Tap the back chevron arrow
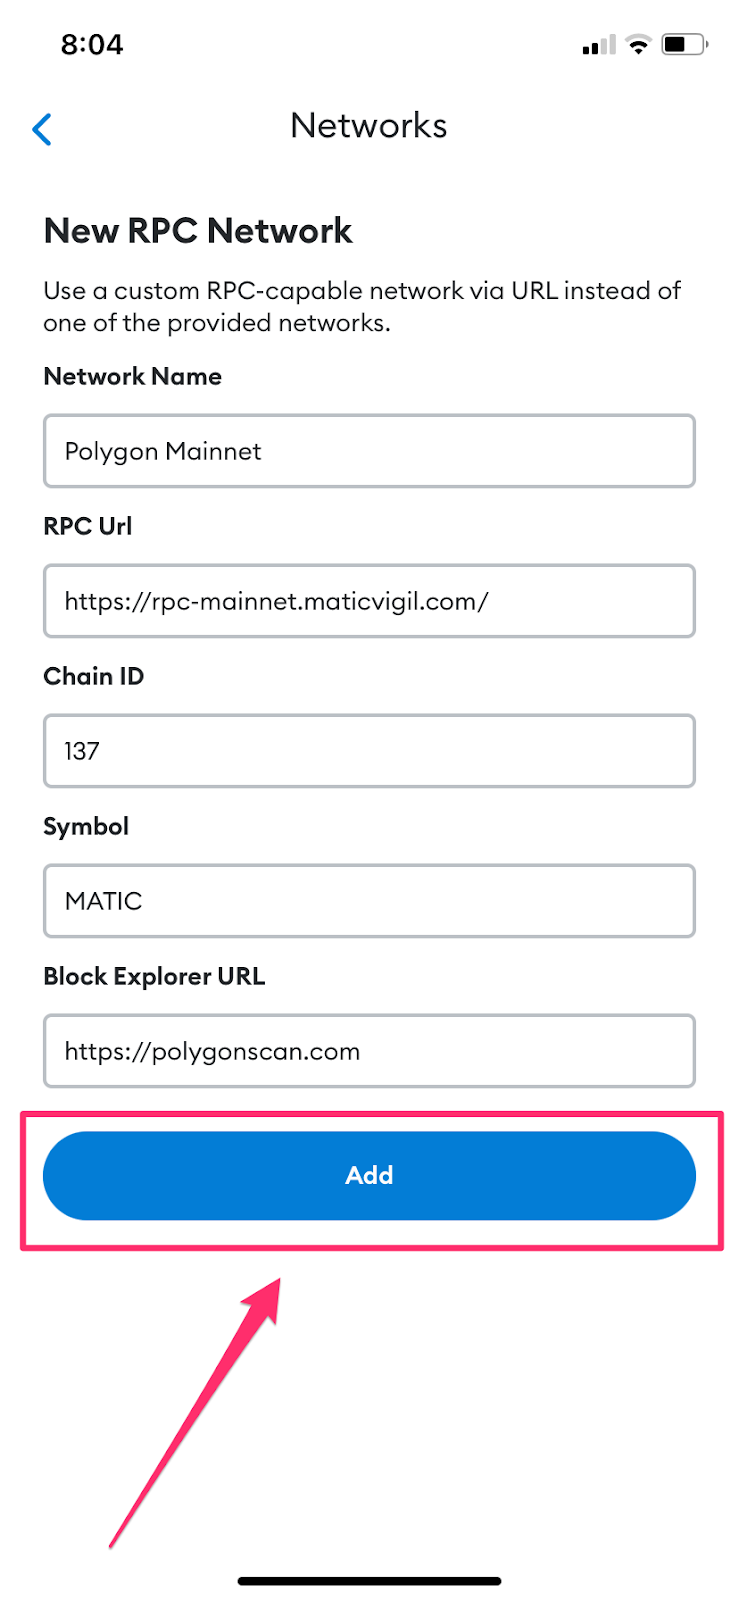739x1600 pixels. (42, 129)
